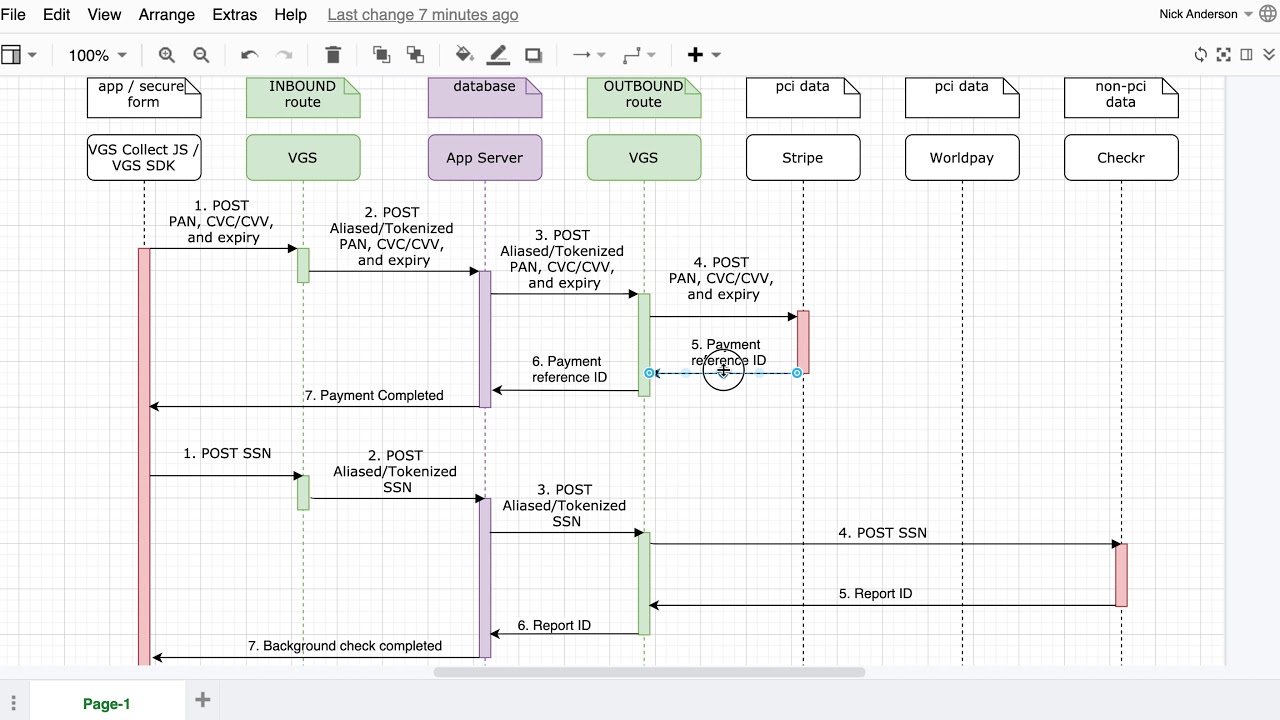Open the Edit menu
1280x720 pixels.
point(57,15)
